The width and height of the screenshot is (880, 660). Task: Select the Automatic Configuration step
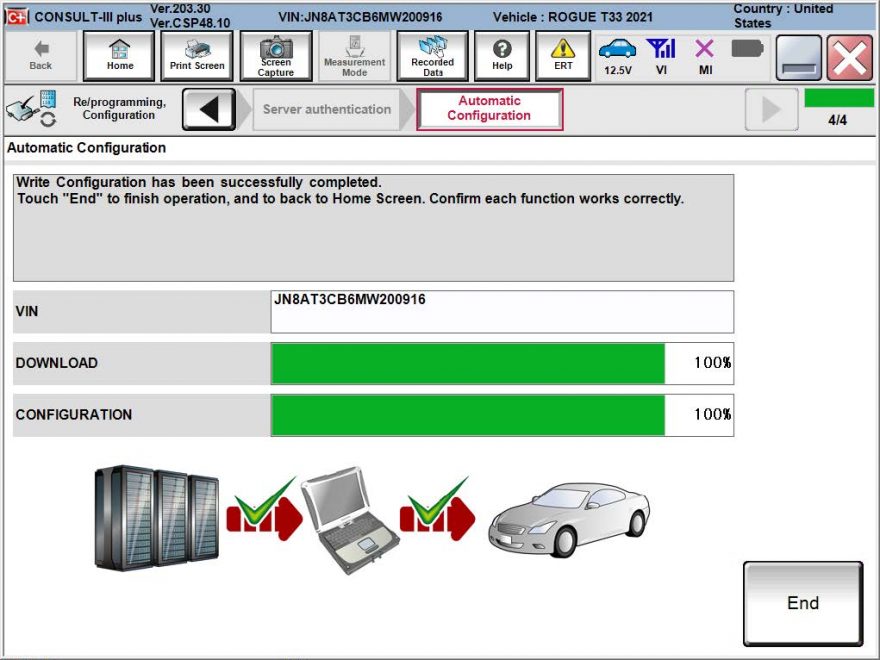click(x=489, y=108)
